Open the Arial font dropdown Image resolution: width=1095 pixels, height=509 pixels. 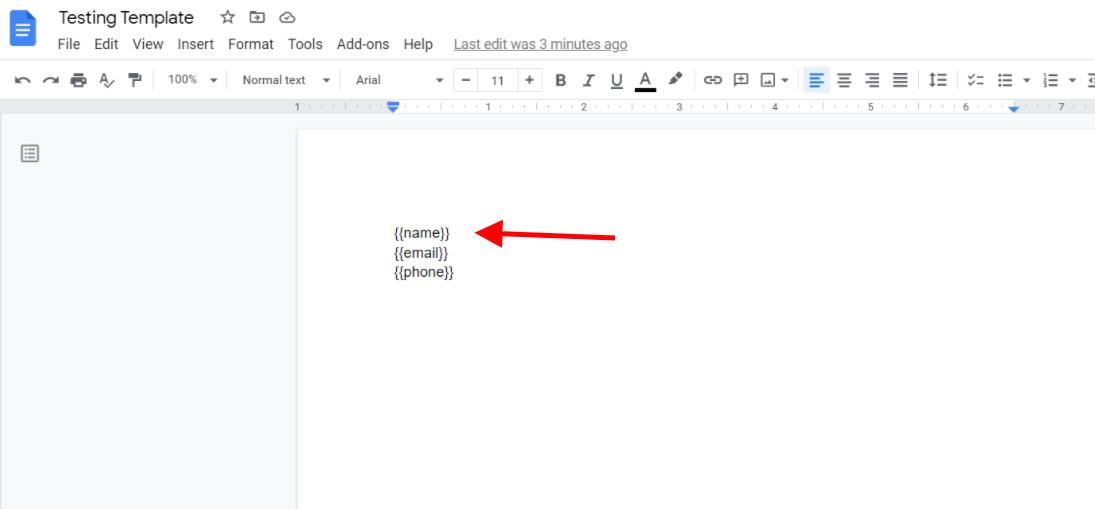click(399, 80)
